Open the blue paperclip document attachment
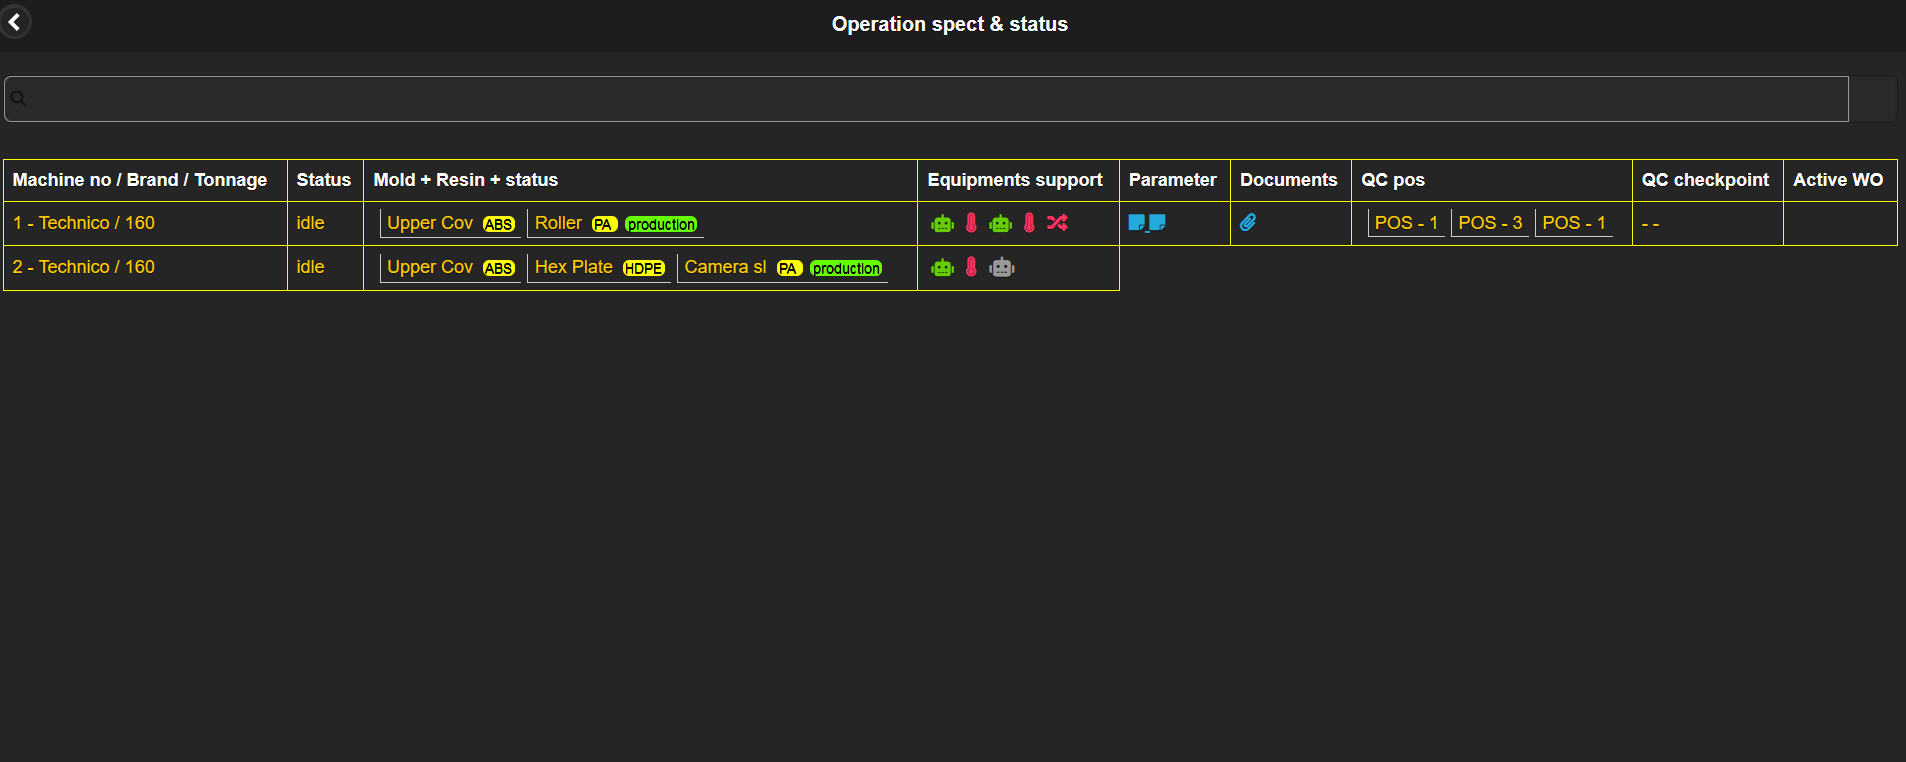 1248,223
